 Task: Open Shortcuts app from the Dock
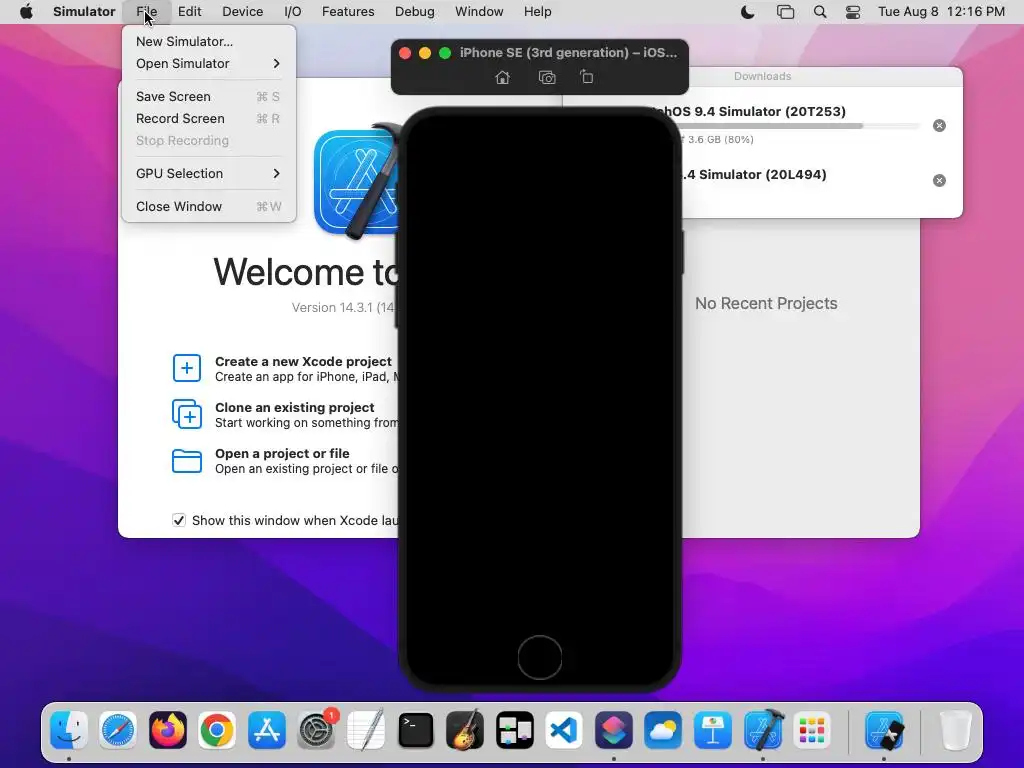(614, 729)
